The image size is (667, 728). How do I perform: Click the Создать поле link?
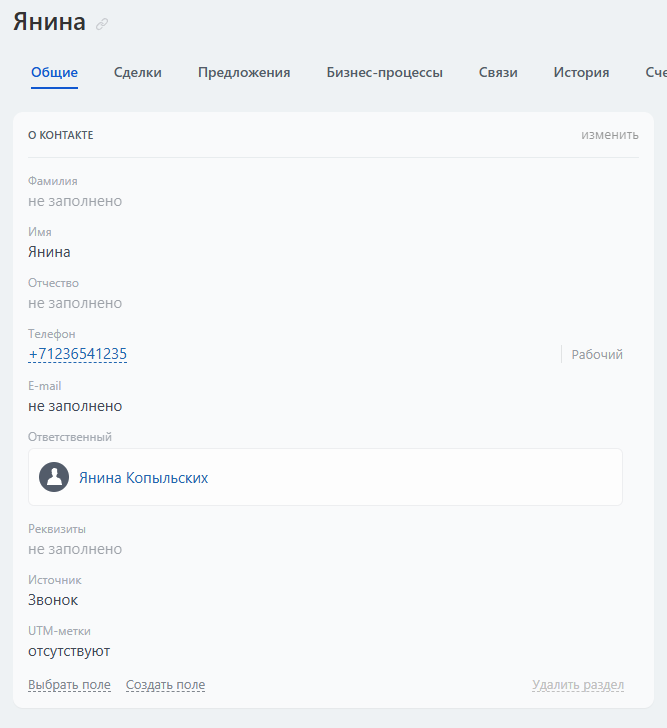(165, 685)
